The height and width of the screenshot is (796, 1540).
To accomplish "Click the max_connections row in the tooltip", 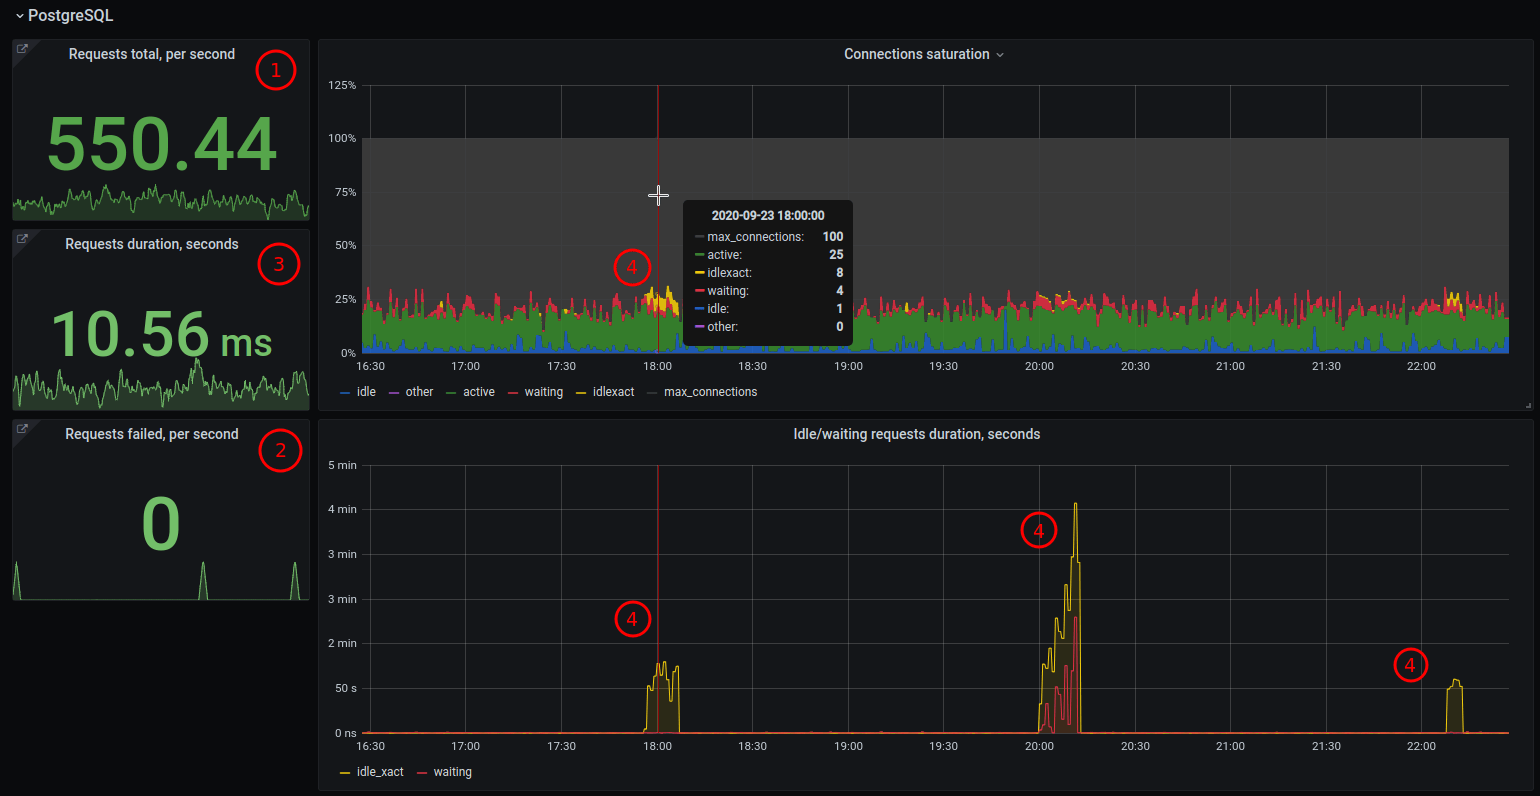I will 768,237.
